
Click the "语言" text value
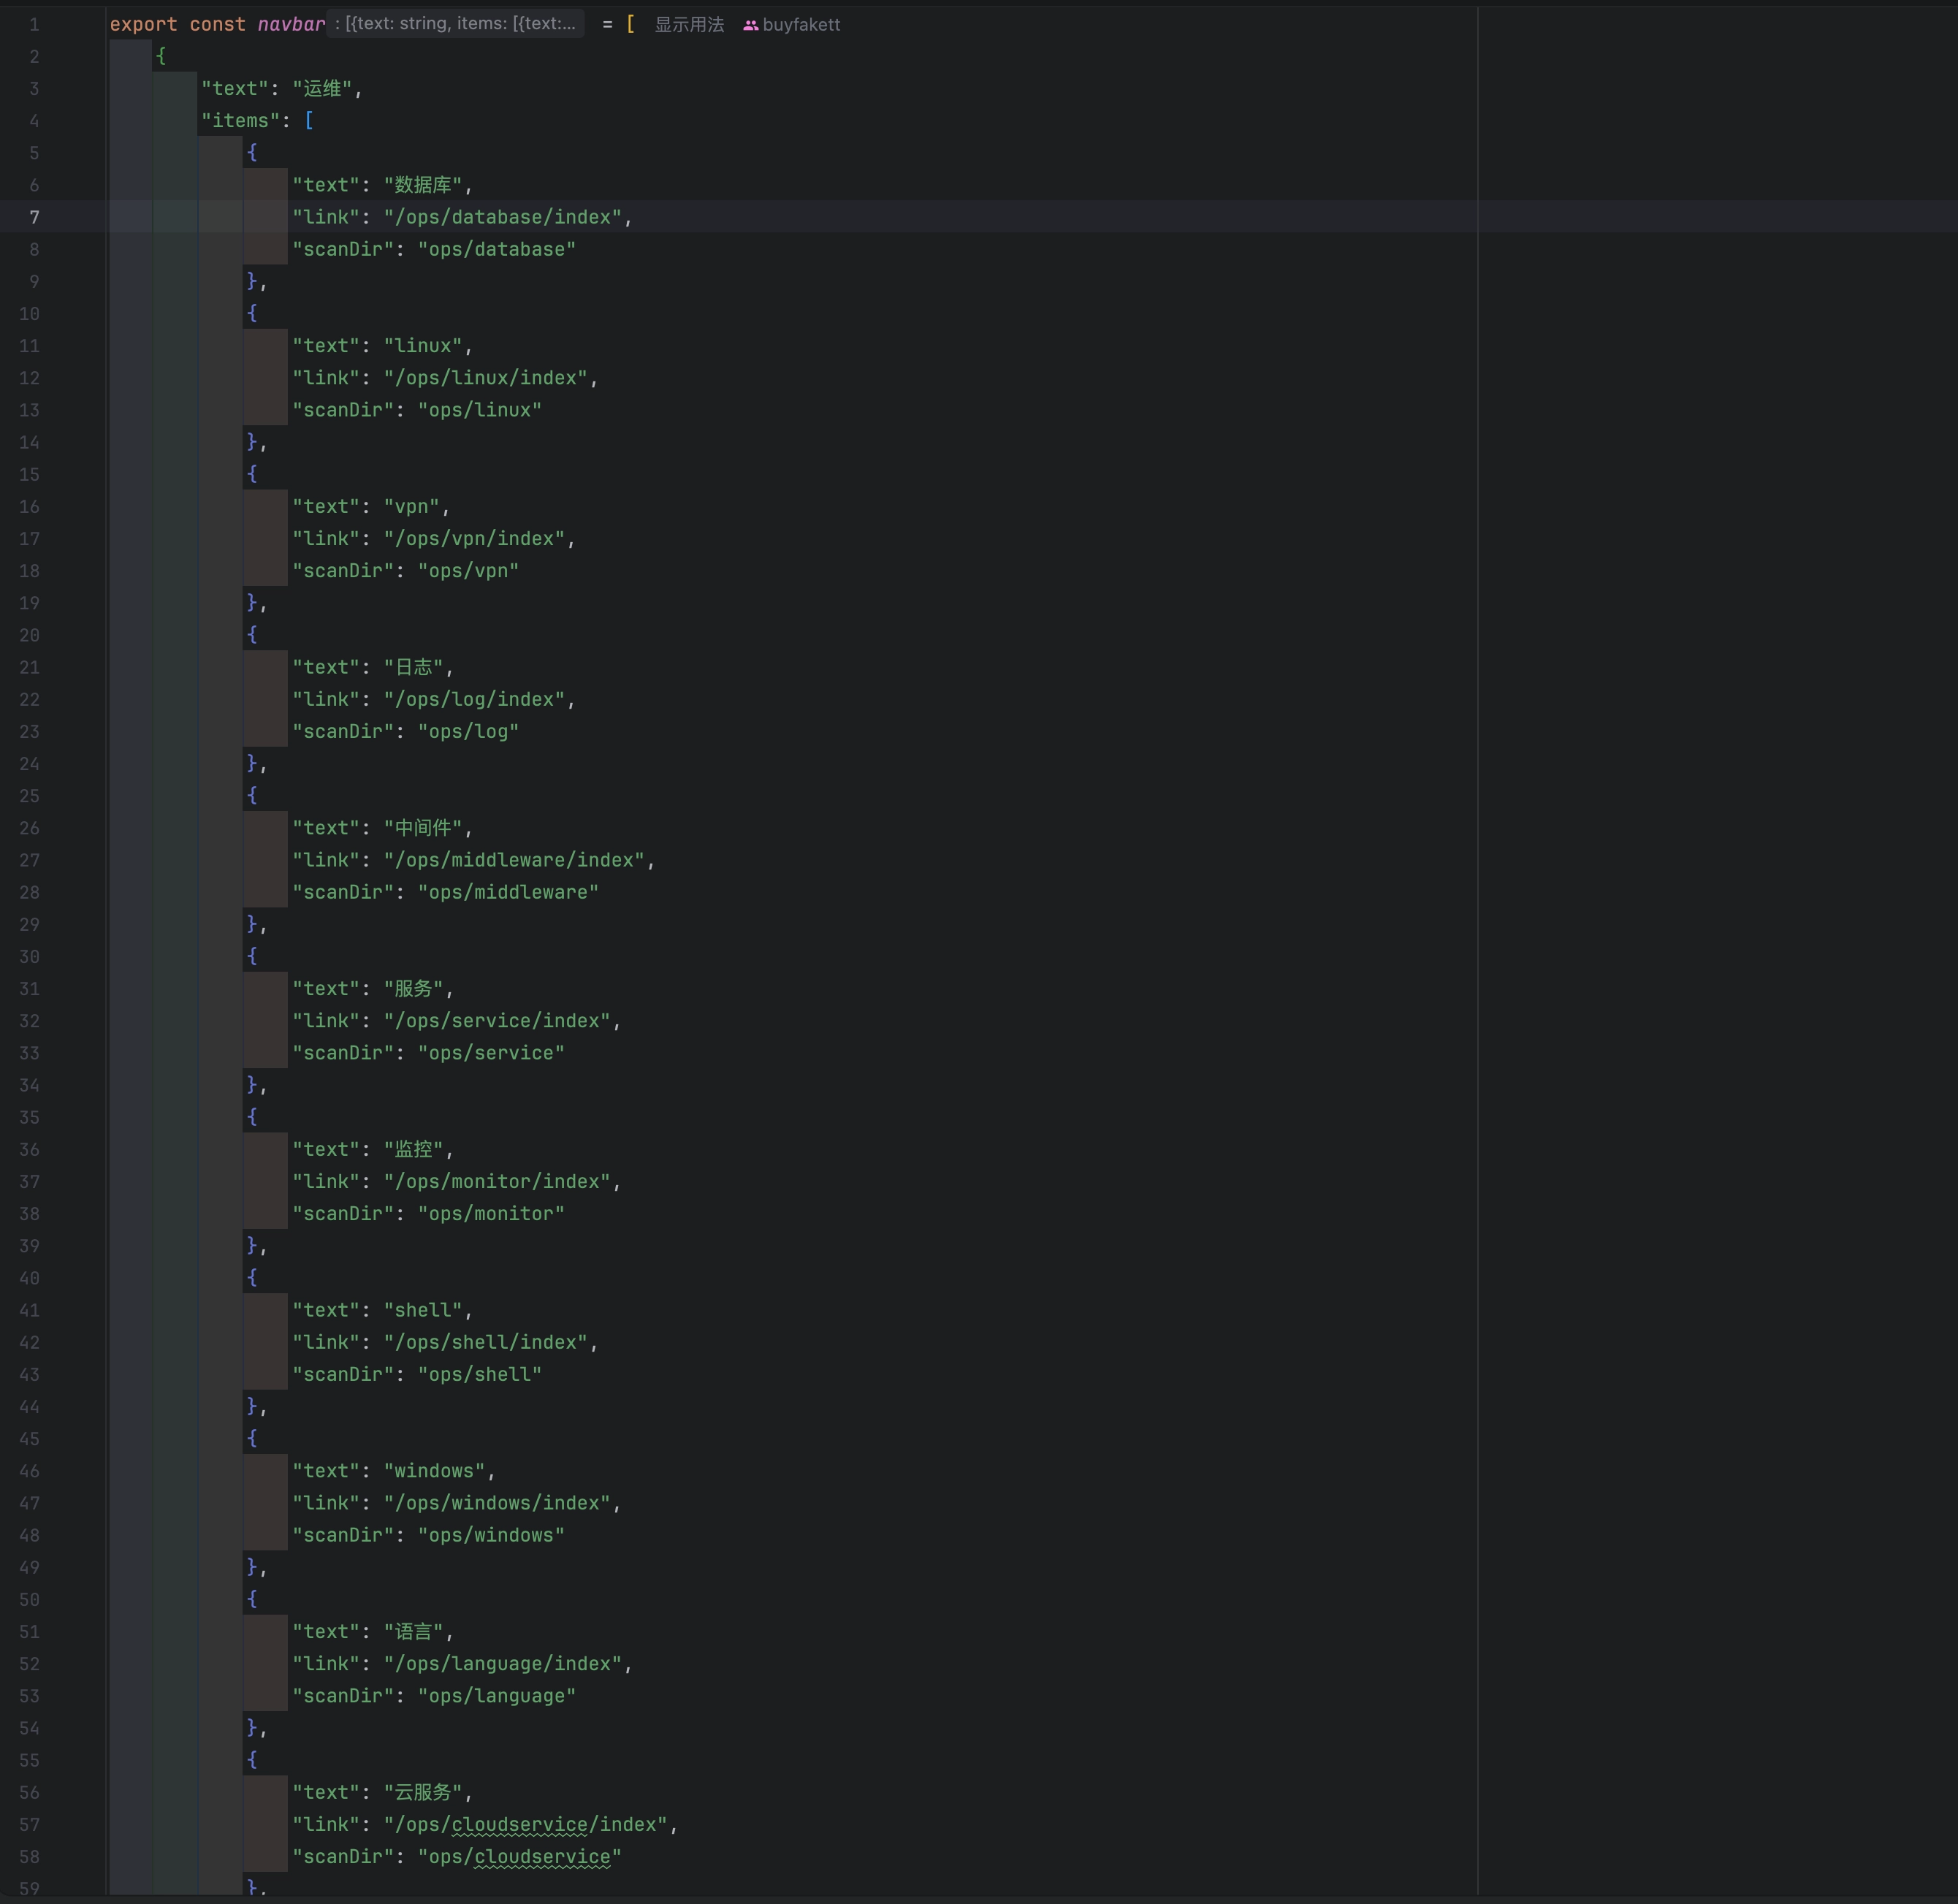coord(413,1632)
